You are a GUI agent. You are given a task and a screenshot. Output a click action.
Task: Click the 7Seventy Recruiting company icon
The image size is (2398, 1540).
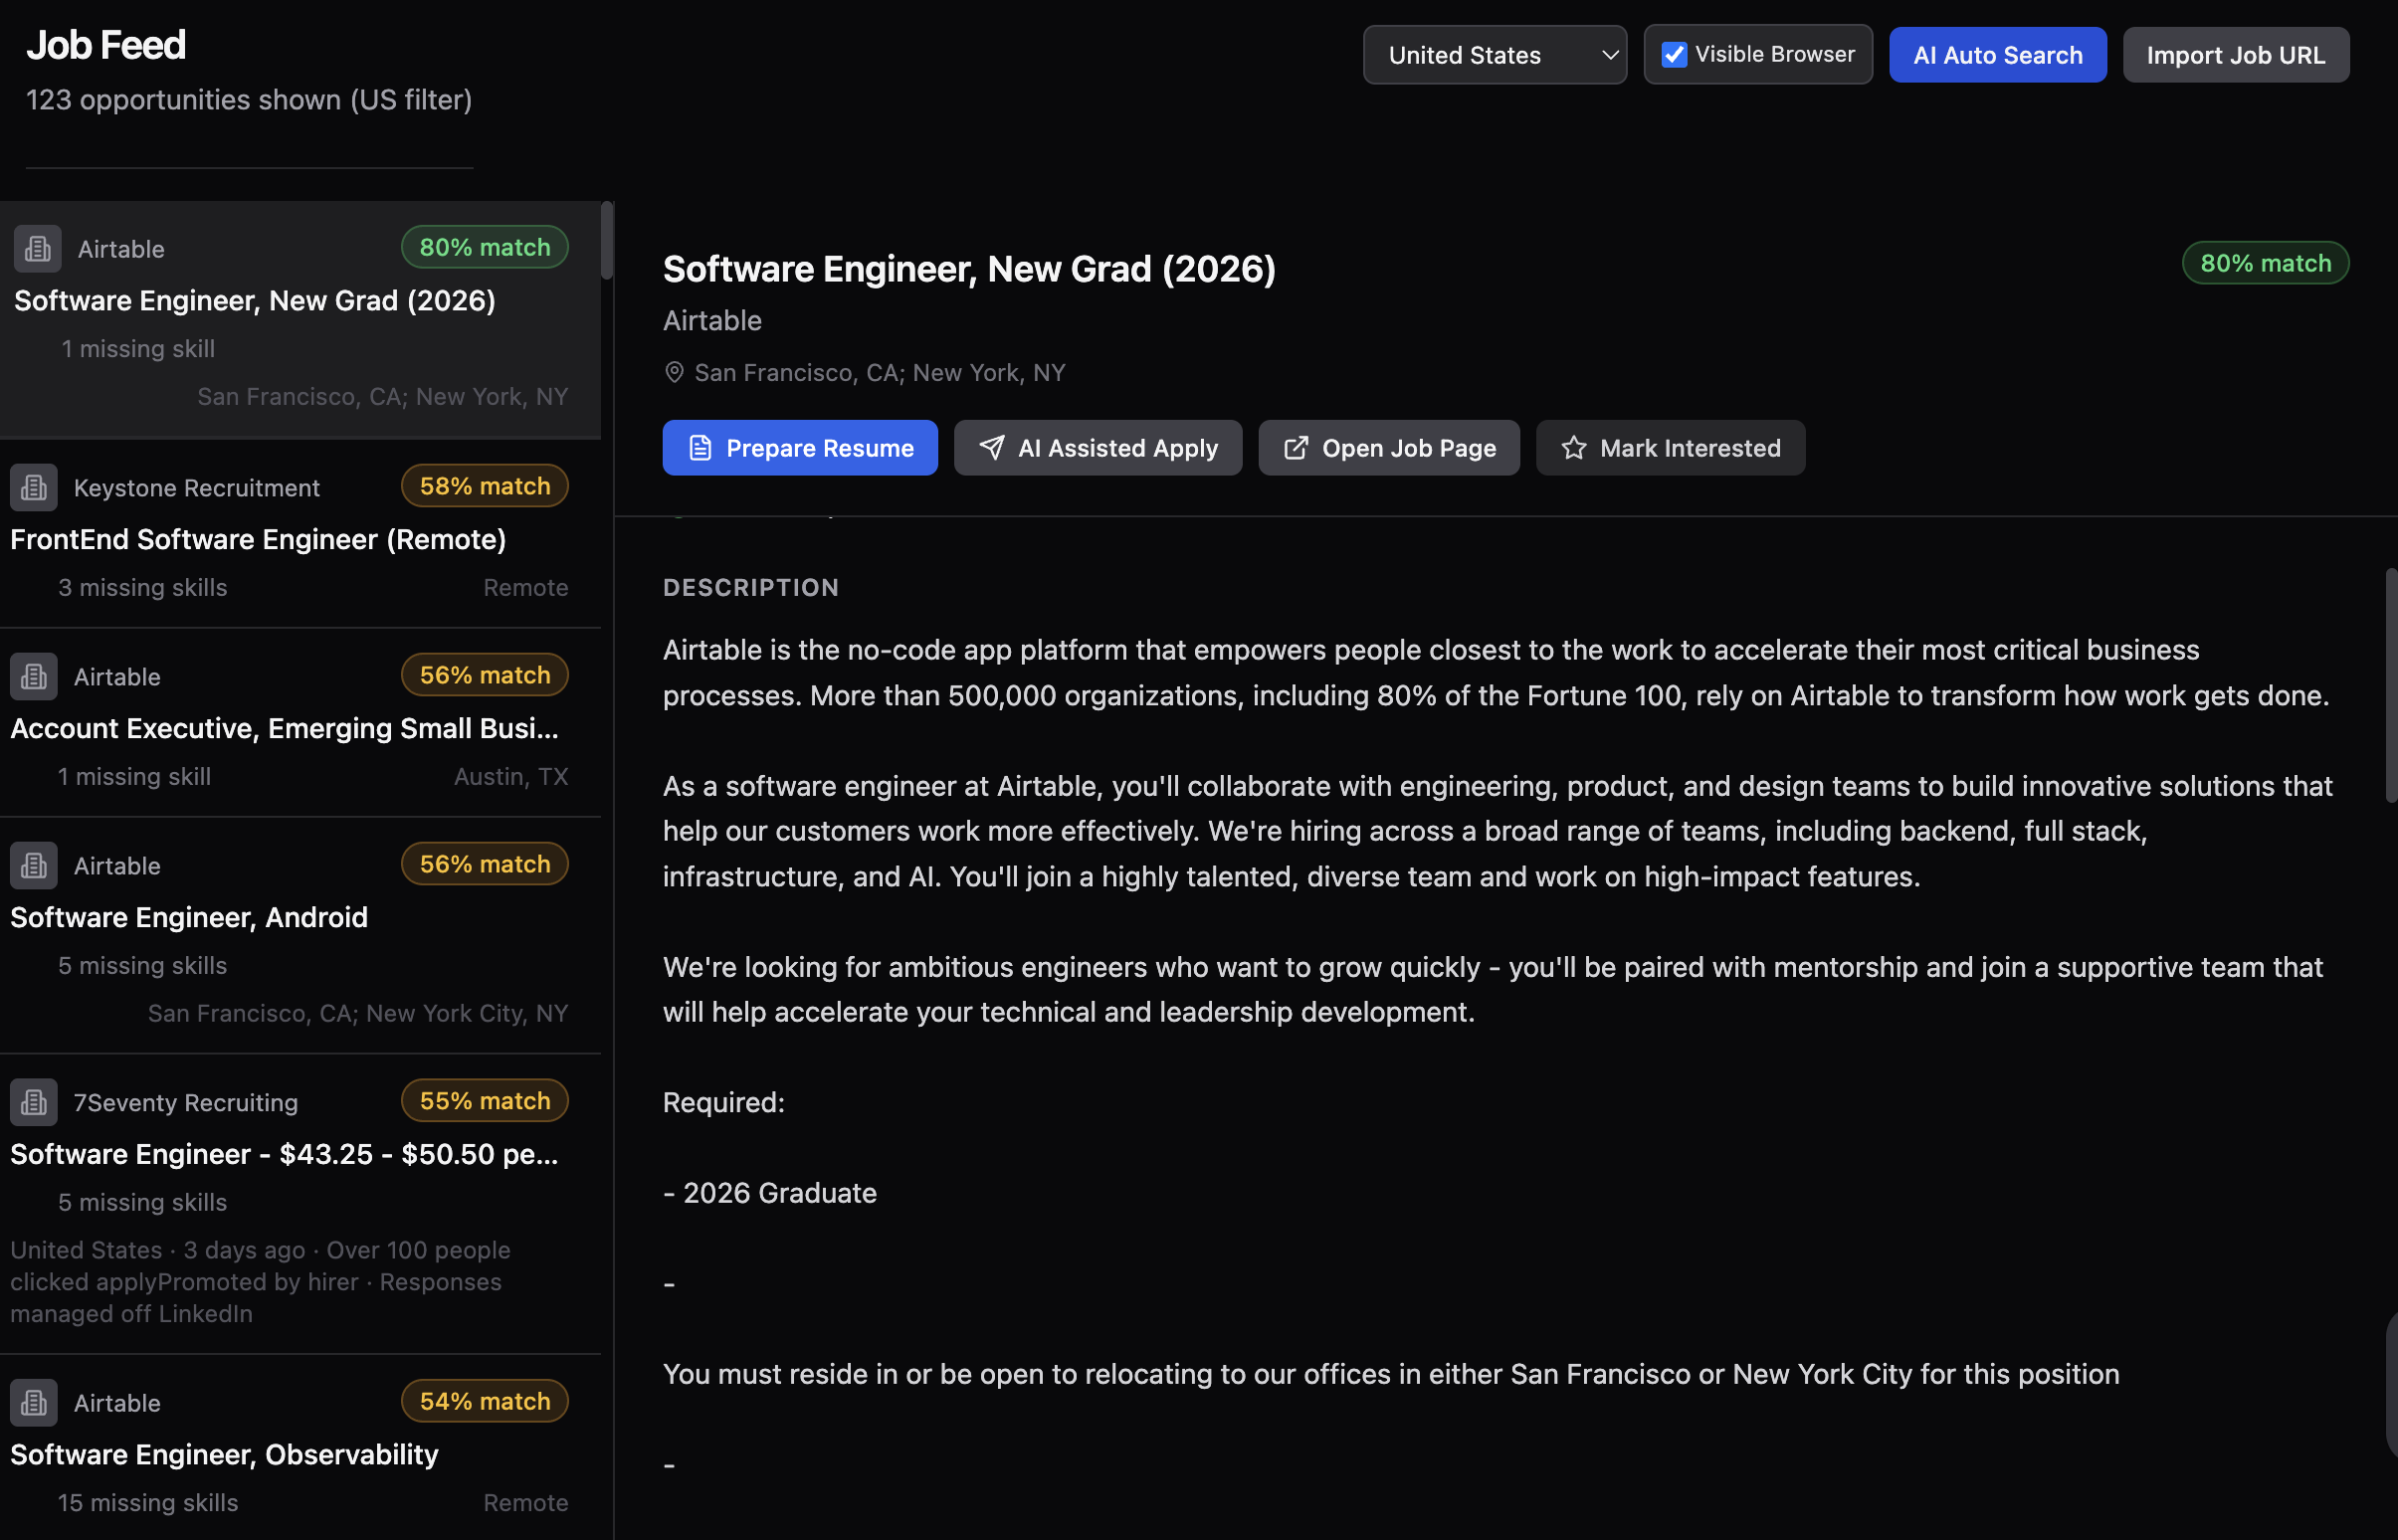(34, 1102)
